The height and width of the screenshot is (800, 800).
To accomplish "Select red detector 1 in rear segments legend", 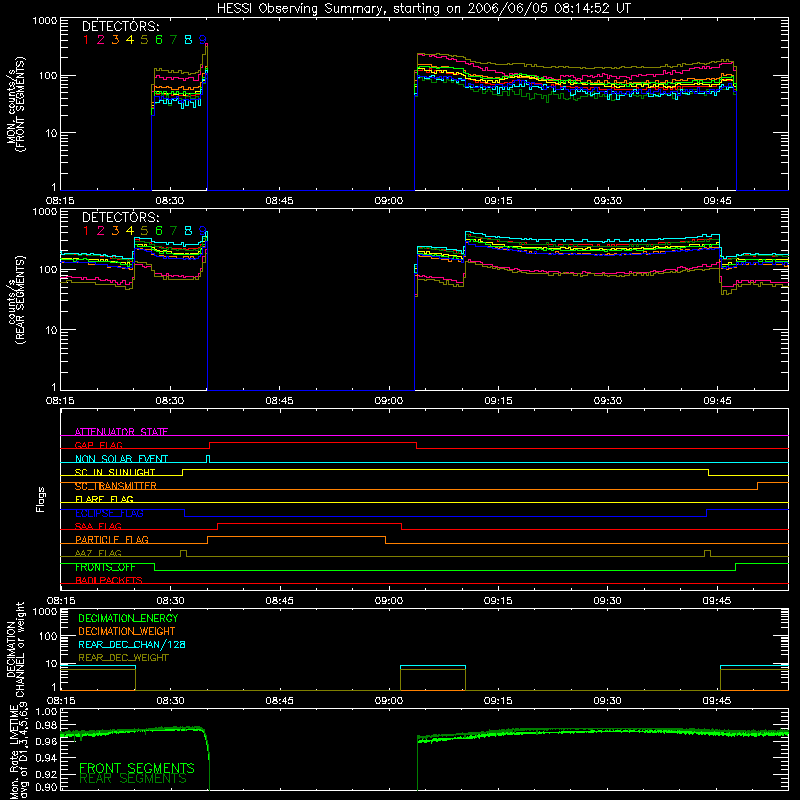I will point(86,231).
